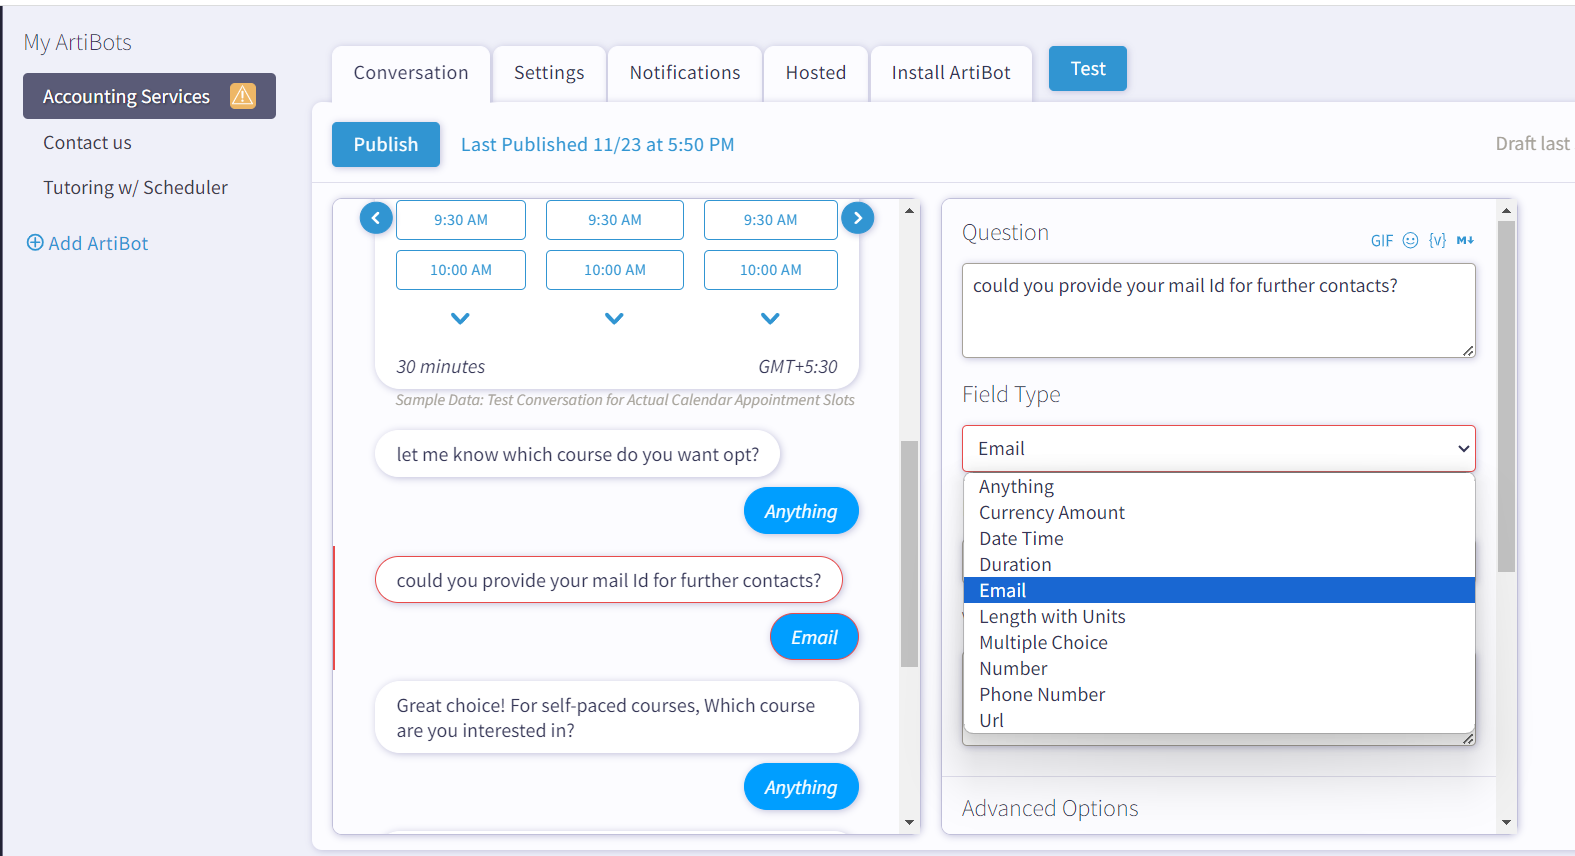Insert a GIF into the question
The width and height of the screenshot is (1575, 856).
1381,241
